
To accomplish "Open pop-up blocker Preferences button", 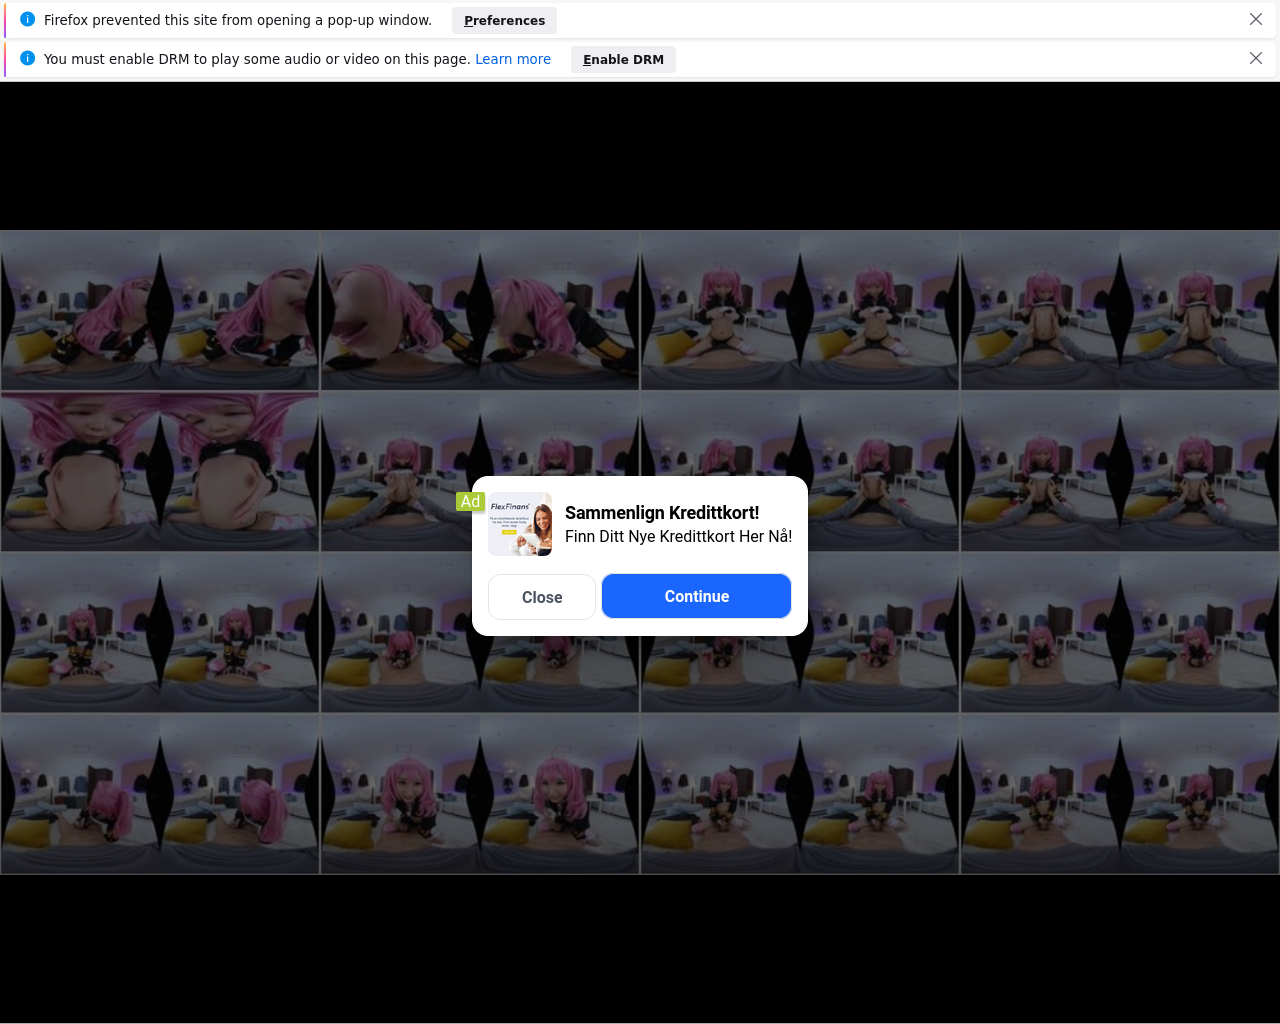I will pyautogui.click(x=504, y=20).
